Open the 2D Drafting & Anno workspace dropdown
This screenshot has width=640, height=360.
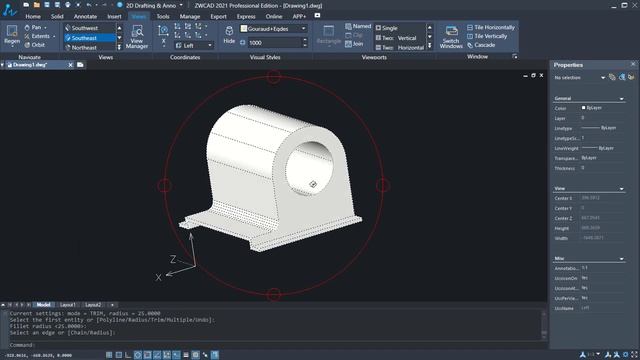(x=154, y=5)
